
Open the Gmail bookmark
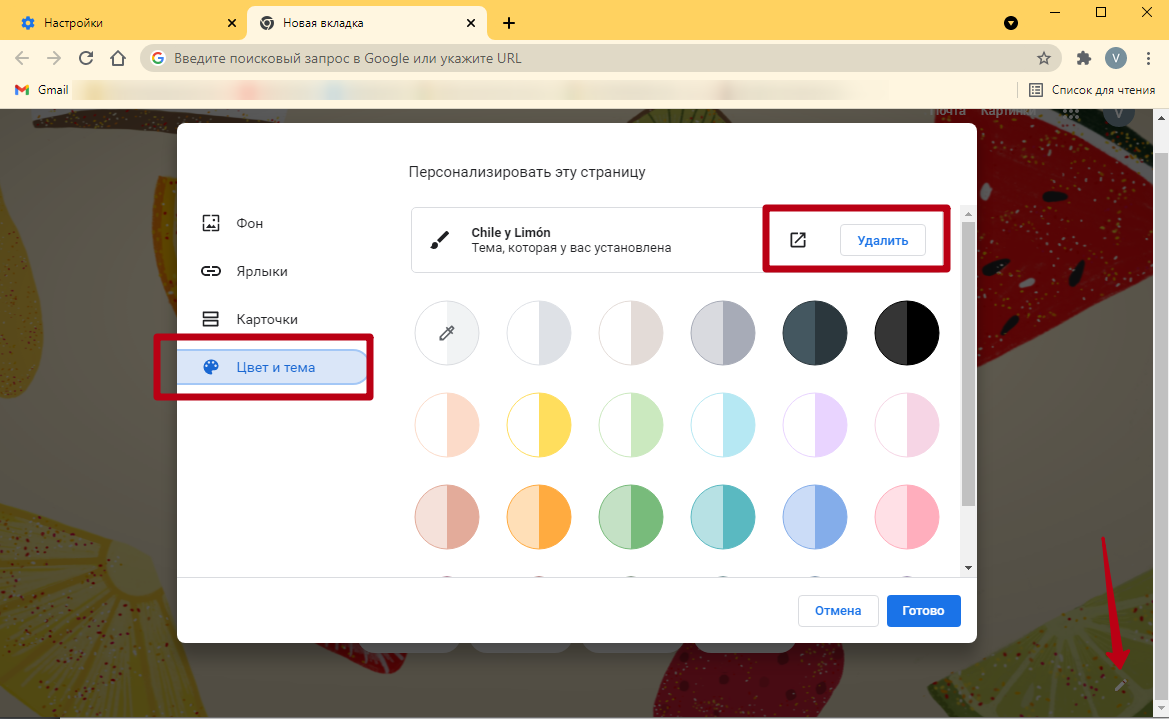(42, 90)
